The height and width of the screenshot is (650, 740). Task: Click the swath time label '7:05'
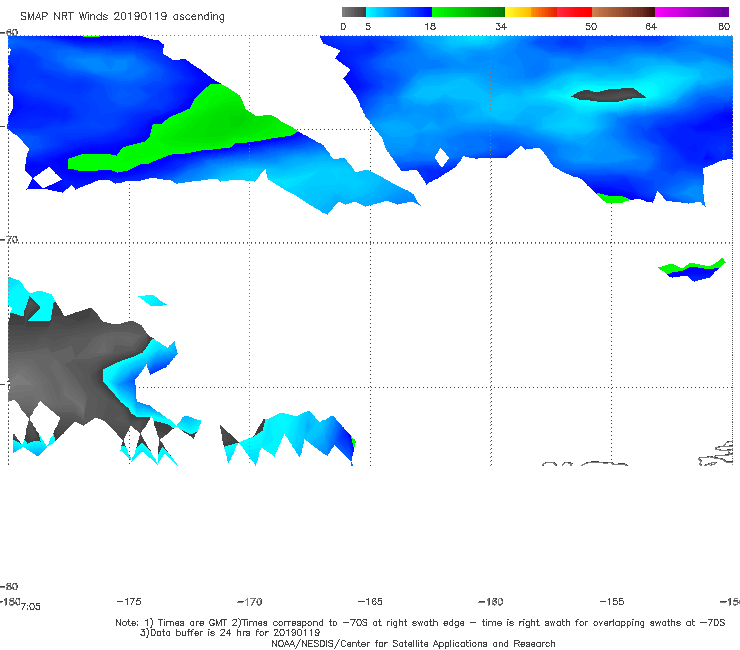pos(31,607)
